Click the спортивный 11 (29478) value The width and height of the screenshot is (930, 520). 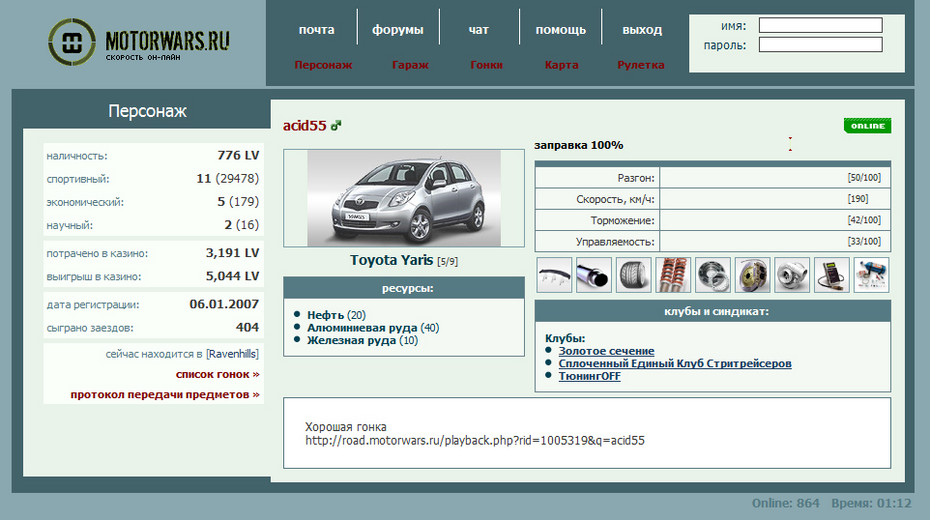coord(228,178)
